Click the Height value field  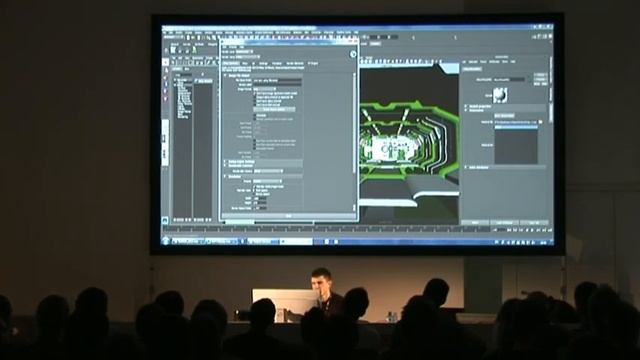pos(260,203)
